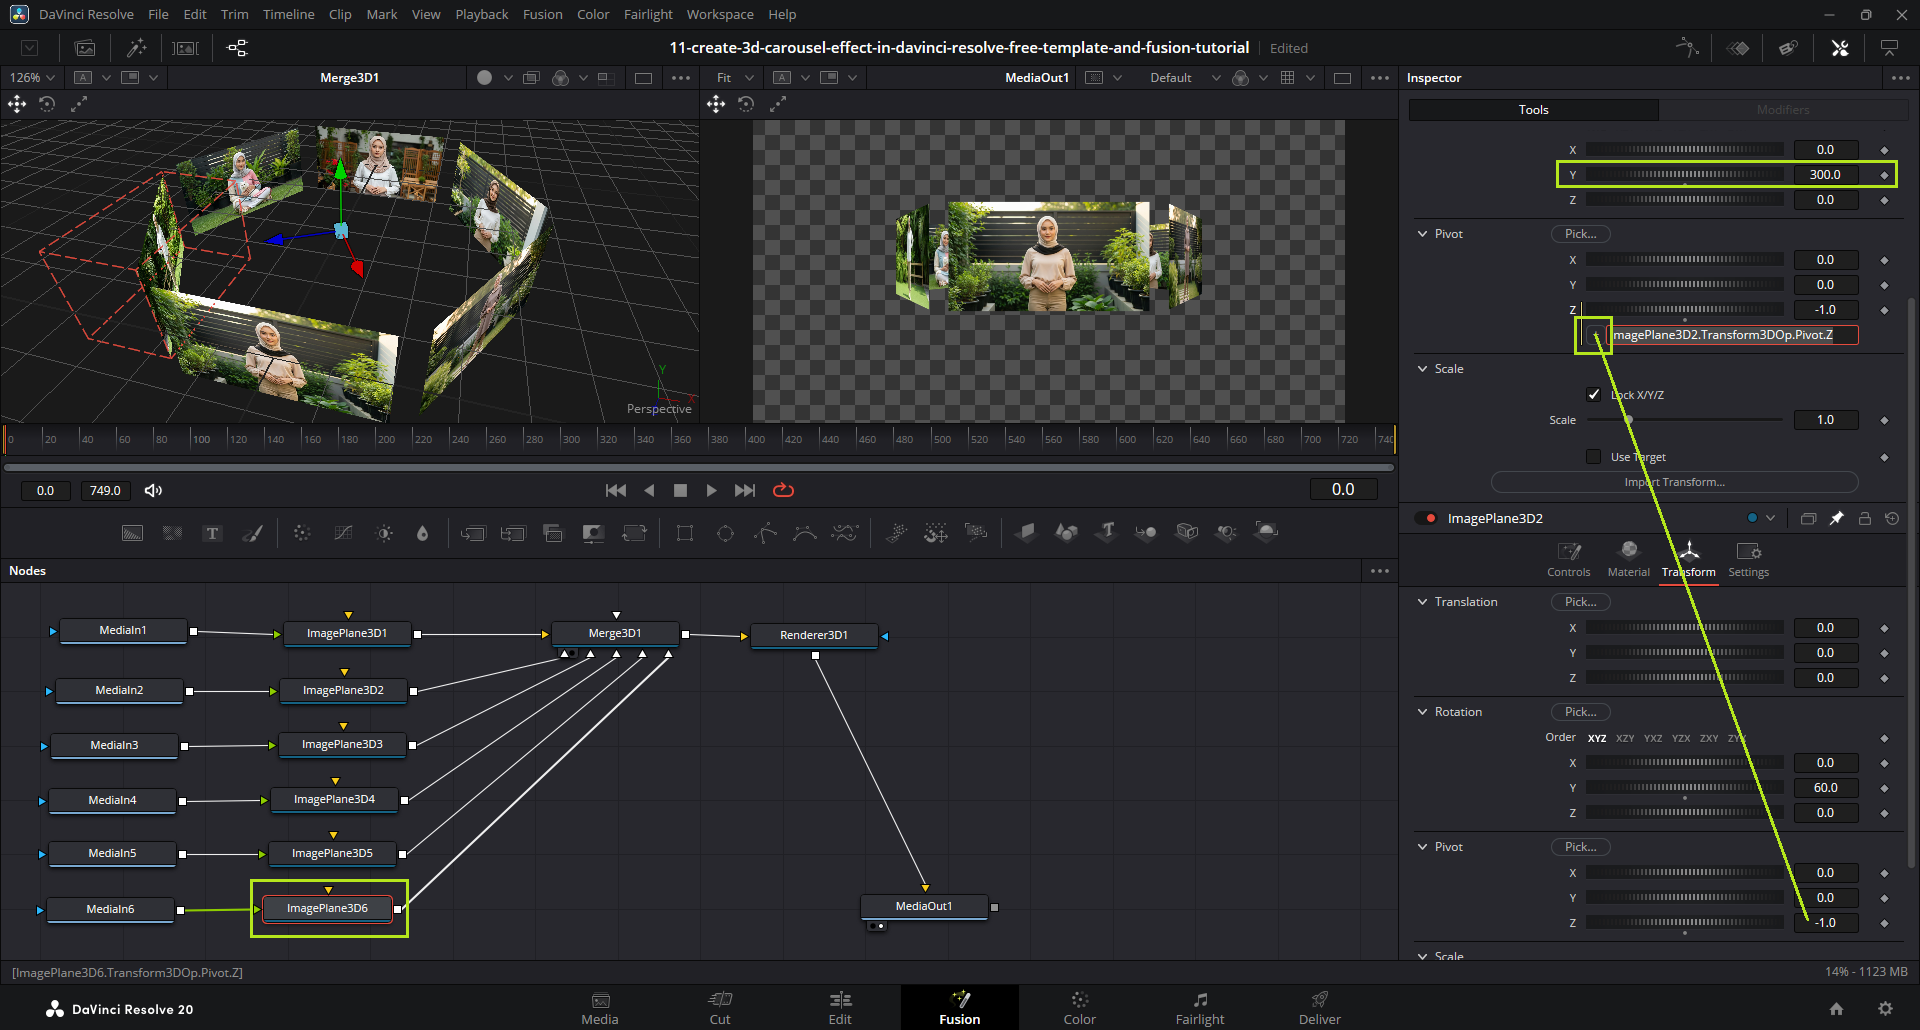The image size is (1920, 1030).
Task: Toggle the ImagePlane3D2 enable switch
Action: point(1426,518)
